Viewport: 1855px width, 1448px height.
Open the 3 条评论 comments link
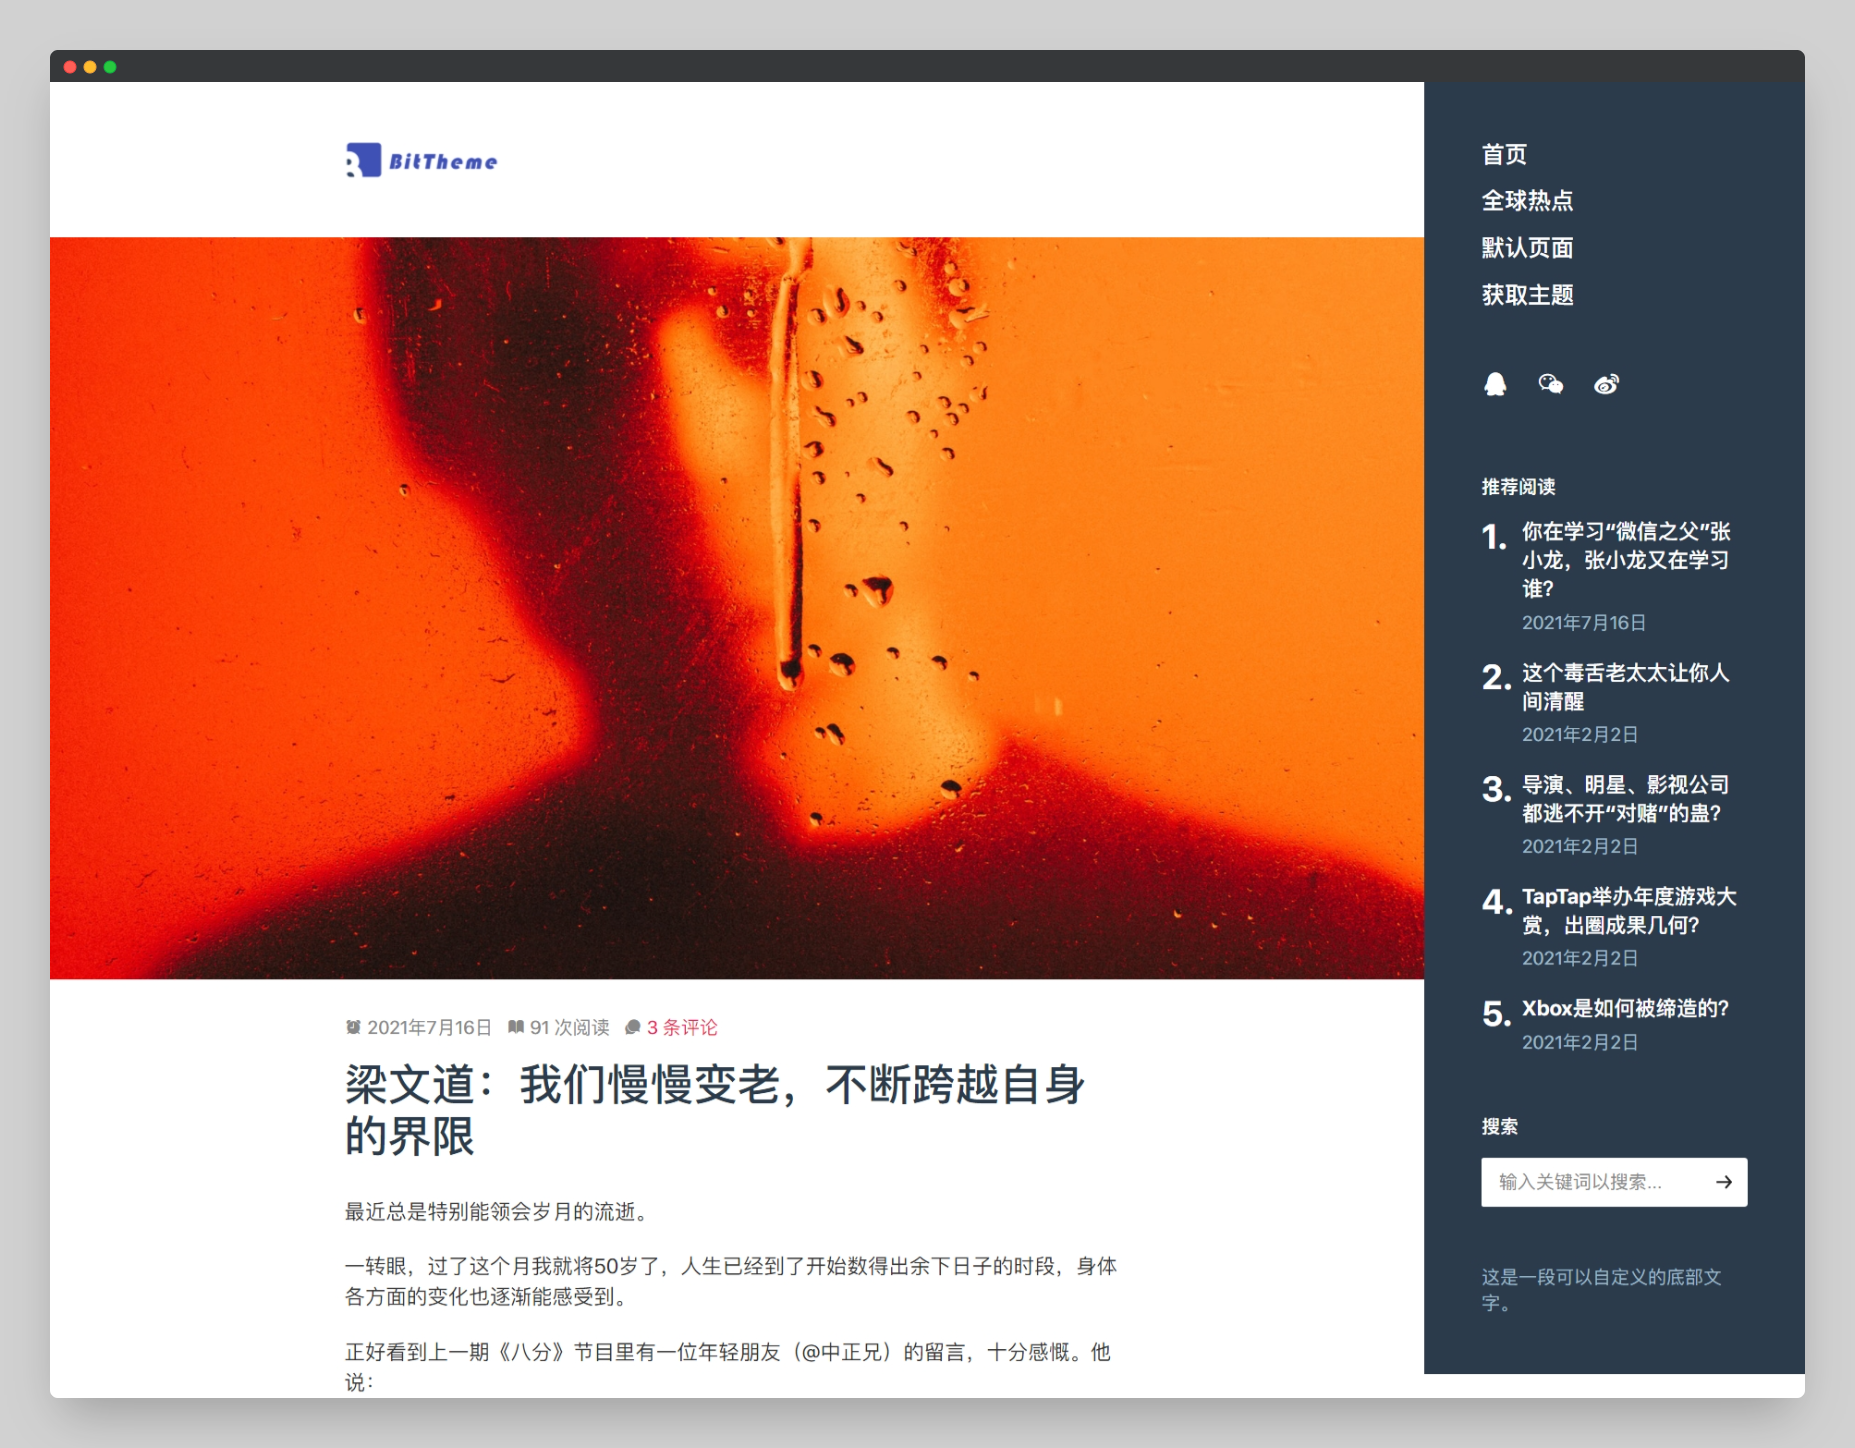(682, 1027)
